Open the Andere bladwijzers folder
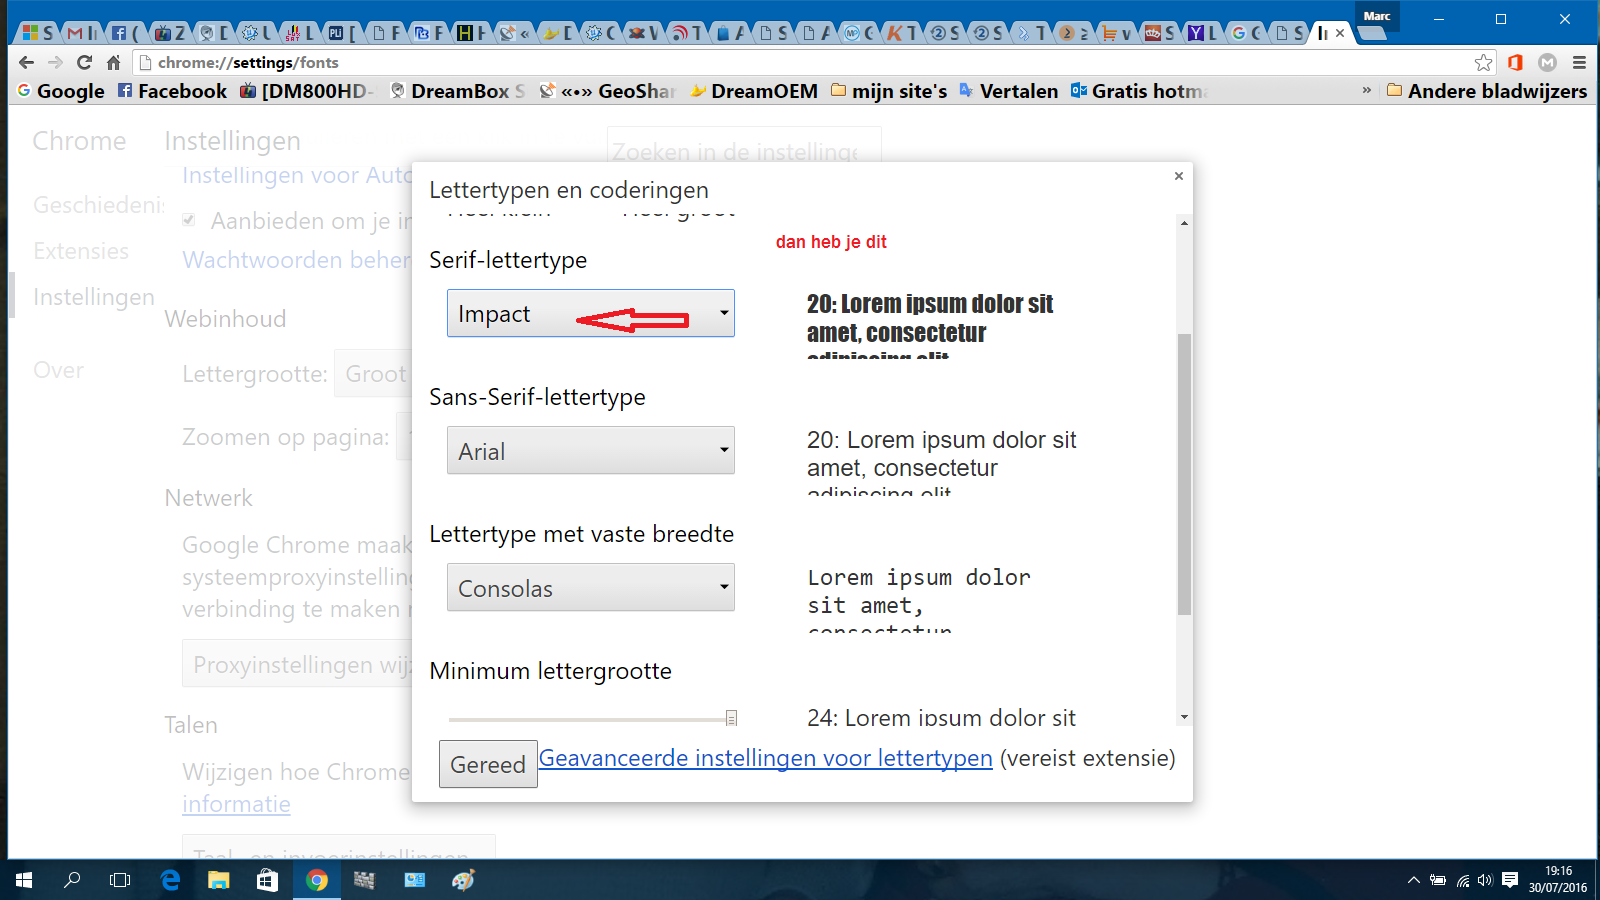1600x900 pixels. click(x=1487, y=91)
